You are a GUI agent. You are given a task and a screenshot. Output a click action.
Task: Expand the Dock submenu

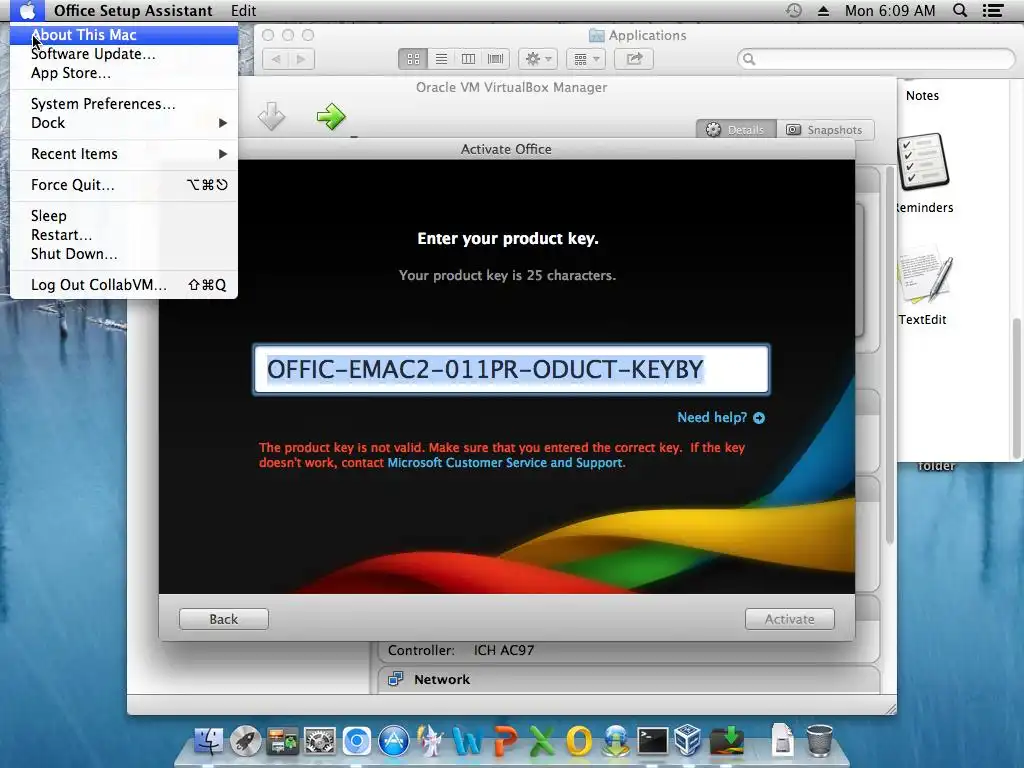pos(123,123)
